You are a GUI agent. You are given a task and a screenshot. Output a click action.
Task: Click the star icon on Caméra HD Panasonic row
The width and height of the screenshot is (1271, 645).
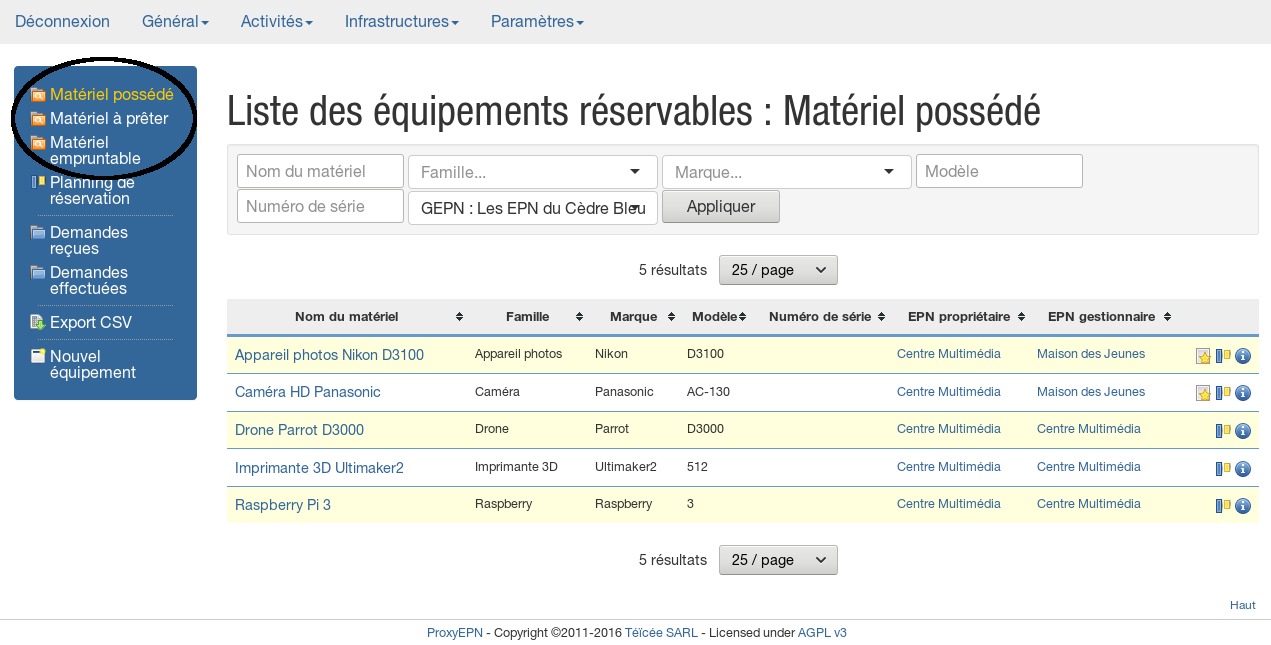pyautogui.click(x=1203, y=393)
